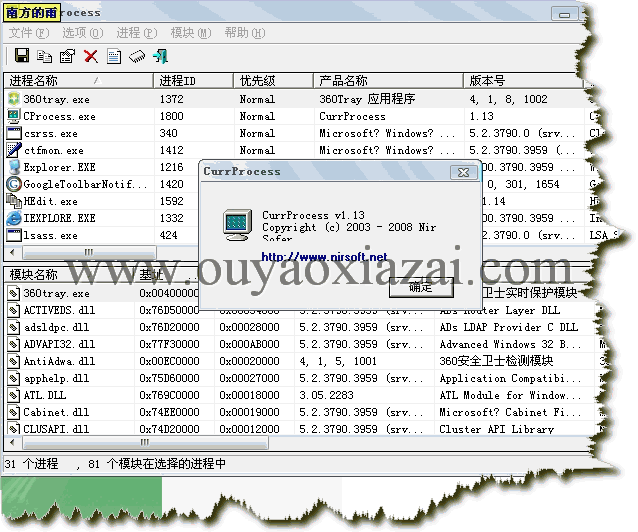
Task: Select the 360Tray 应用程序 product name cell
Action: pyautogui.click(x=367, y=99)
